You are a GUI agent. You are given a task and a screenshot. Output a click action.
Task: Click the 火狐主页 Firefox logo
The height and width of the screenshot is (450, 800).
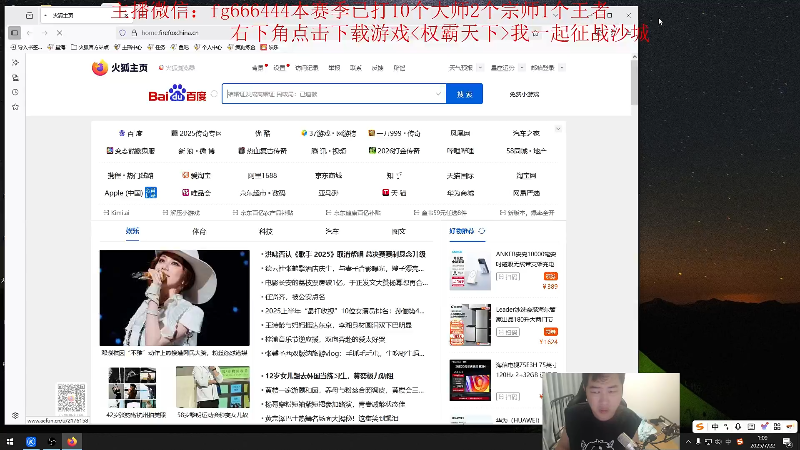(120, 68)
